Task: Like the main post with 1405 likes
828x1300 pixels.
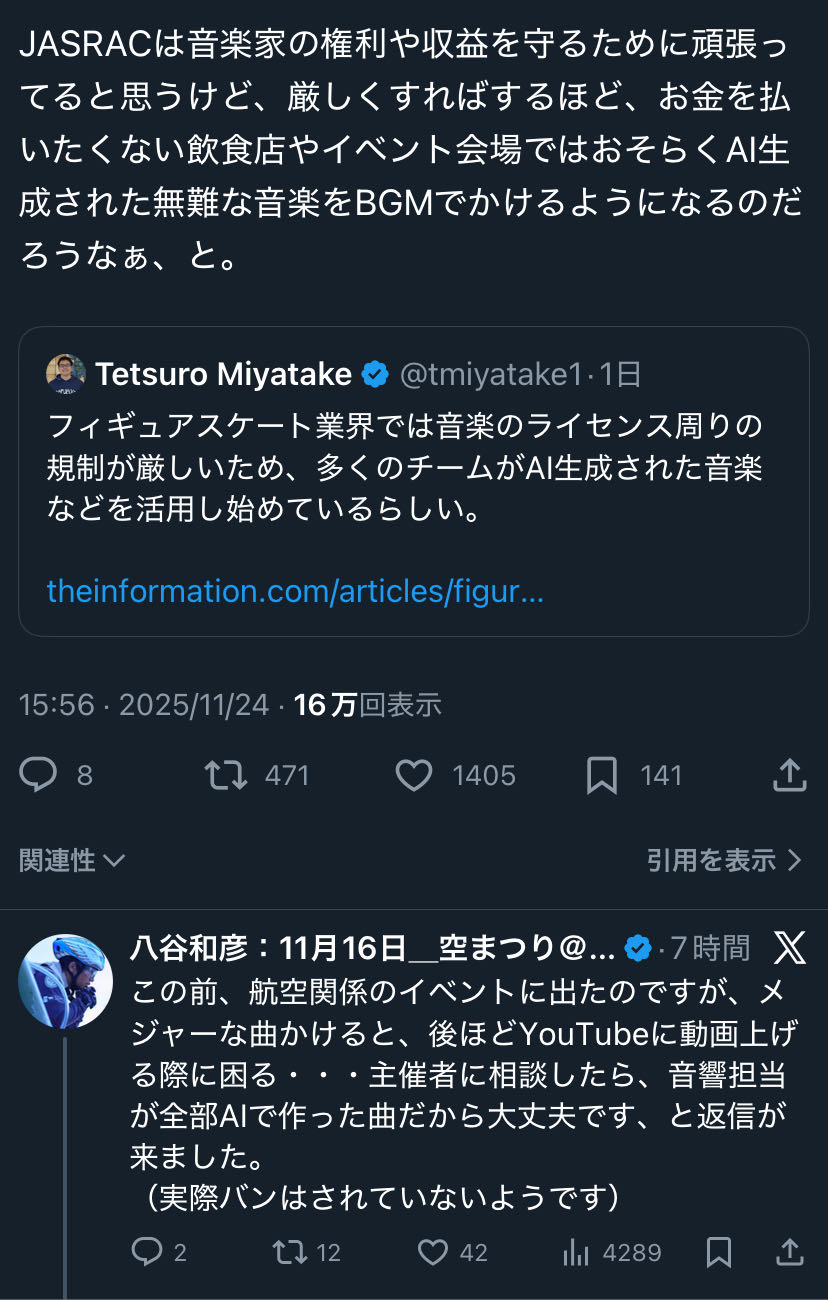Action: coord(414,775)
